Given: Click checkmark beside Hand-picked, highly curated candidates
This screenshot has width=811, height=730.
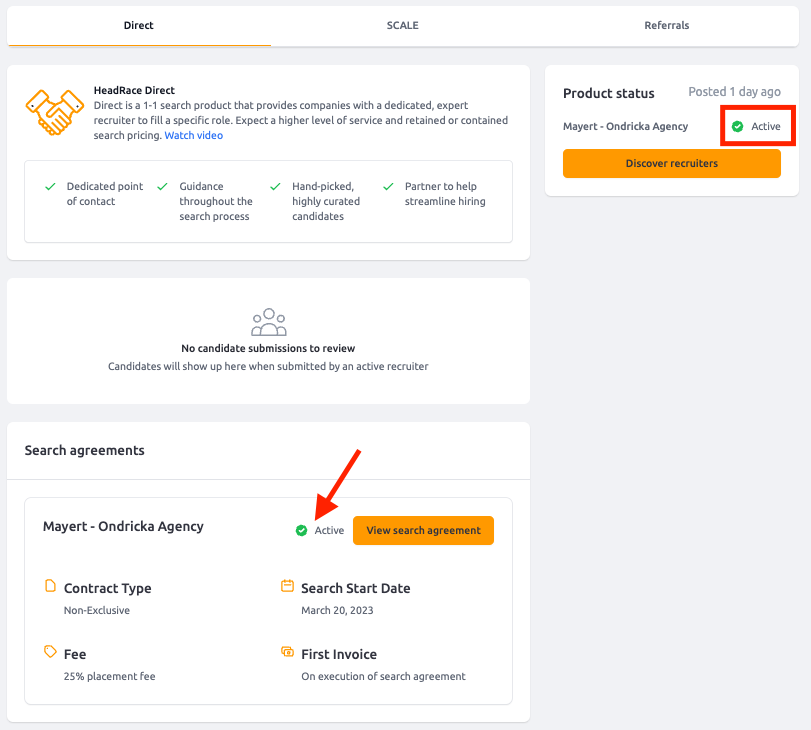Looking at the screenshot, I should [276, 186].
